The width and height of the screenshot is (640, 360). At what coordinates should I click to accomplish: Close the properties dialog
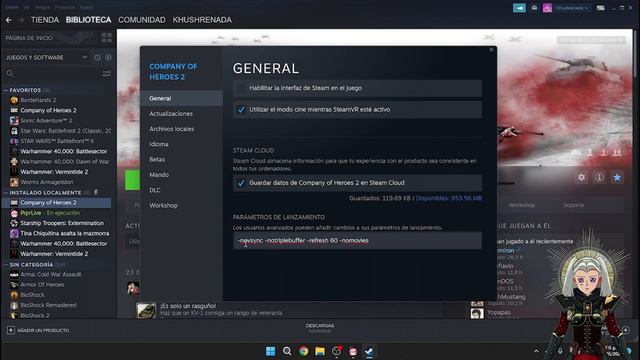491,50
